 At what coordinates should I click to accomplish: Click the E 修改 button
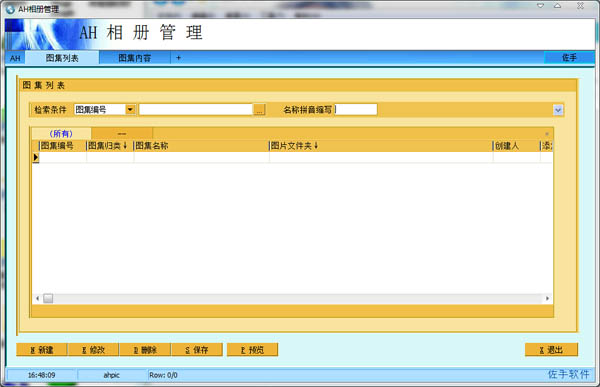pyautogui.click(x=93, y=349)
